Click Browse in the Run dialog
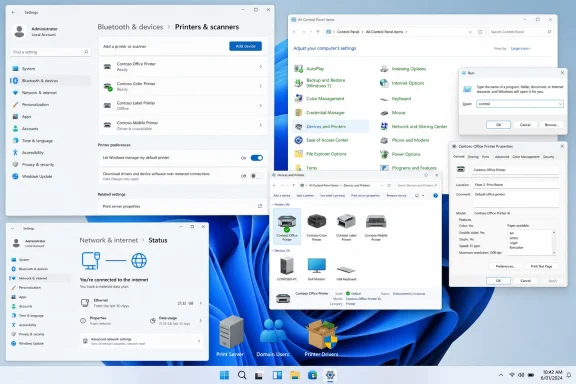576x384 pixels. point(551,125)
